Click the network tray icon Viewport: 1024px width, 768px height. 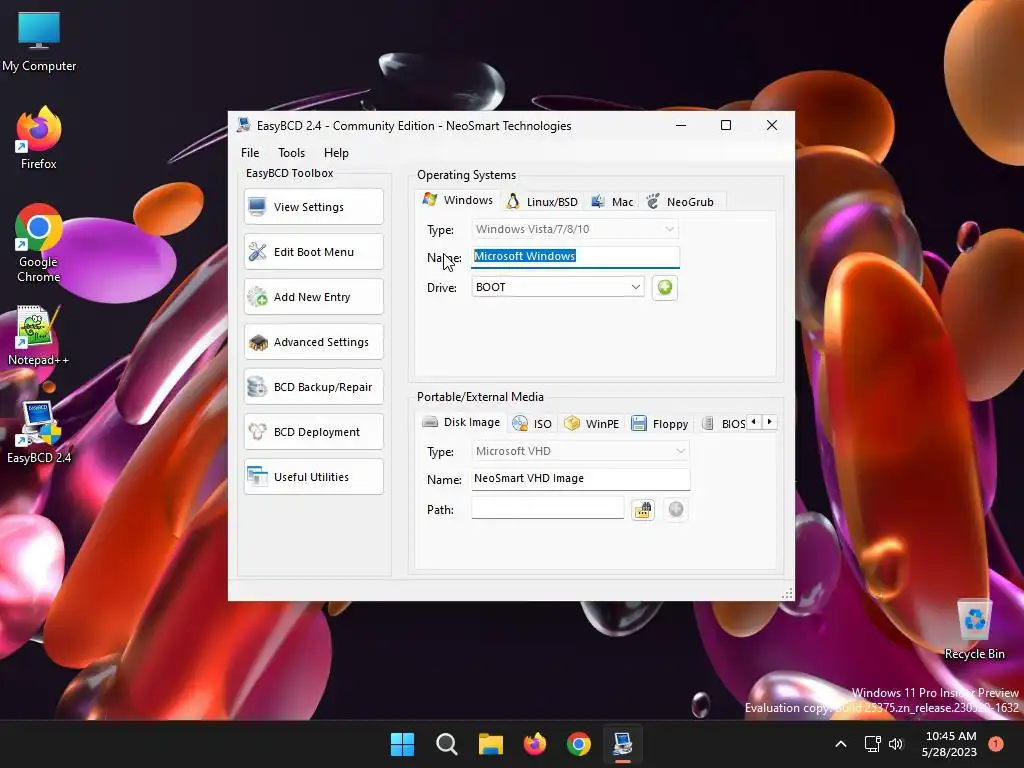click(x=872, y=744)
